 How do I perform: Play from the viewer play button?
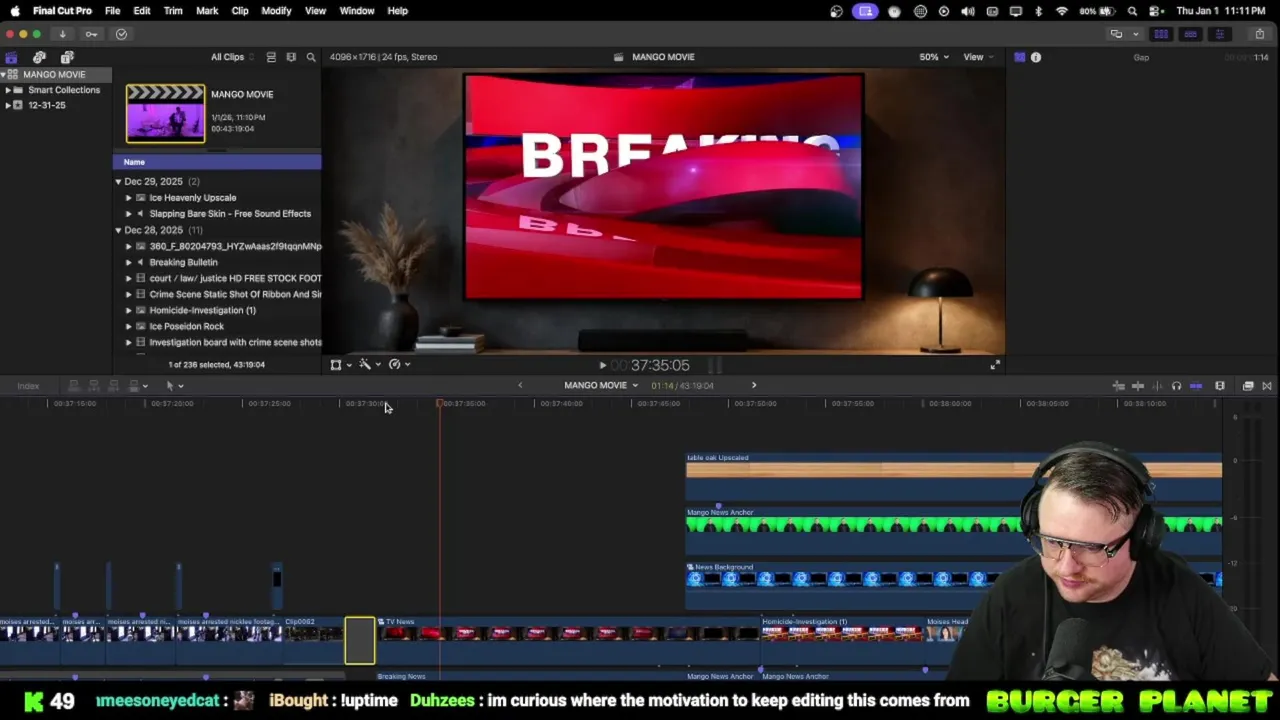coord(602,365)
